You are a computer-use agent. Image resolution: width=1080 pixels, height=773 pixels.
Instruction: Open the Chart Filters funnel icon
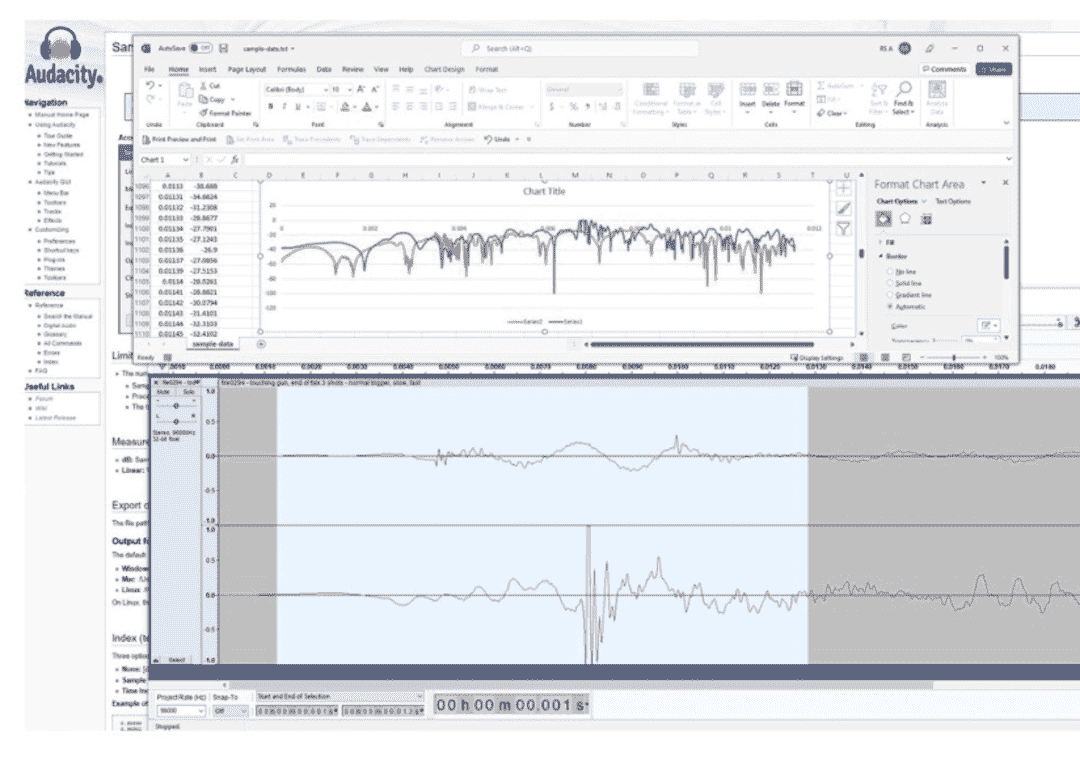pyautogui.click(x=843, y=229)
